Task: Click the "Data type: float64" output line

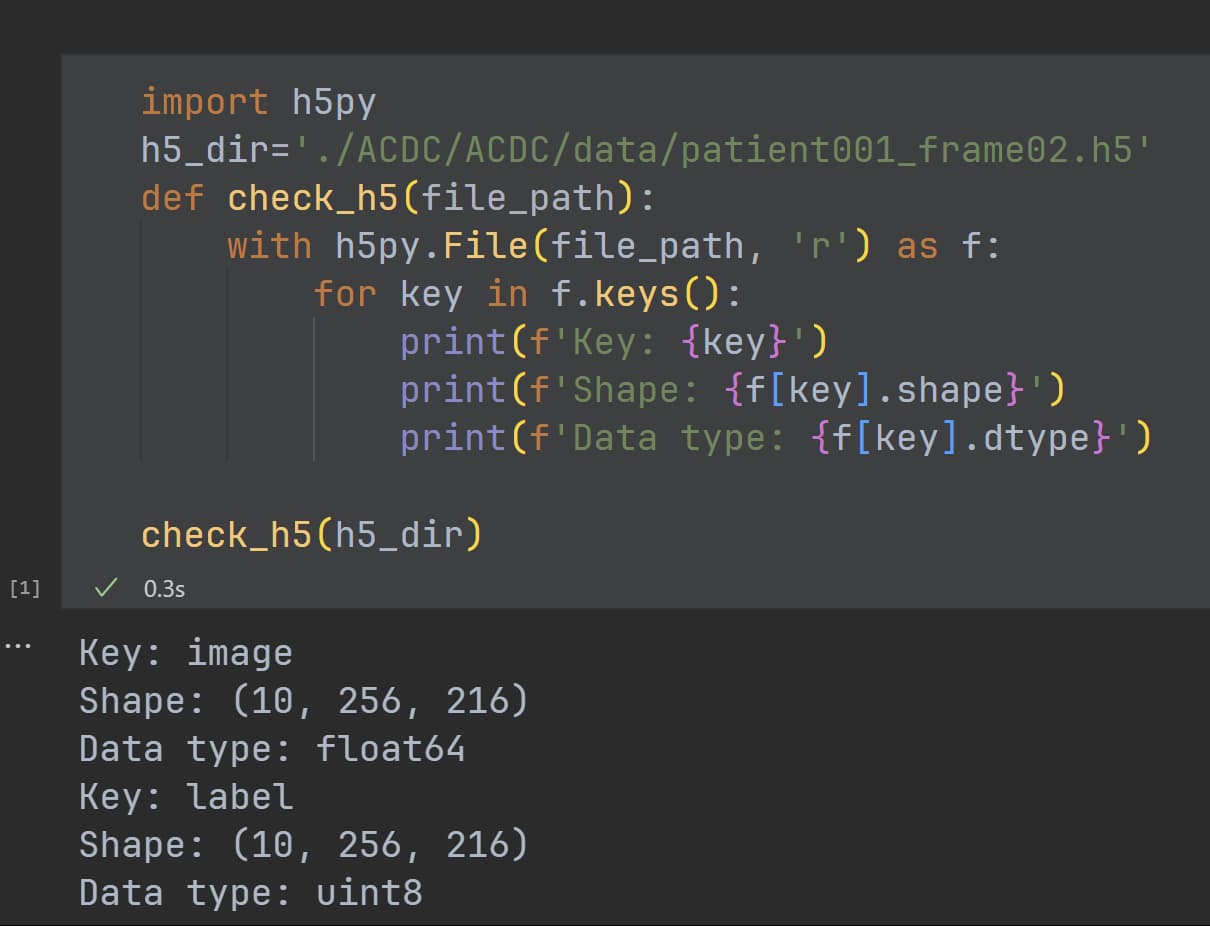Action: pos(272,749)
